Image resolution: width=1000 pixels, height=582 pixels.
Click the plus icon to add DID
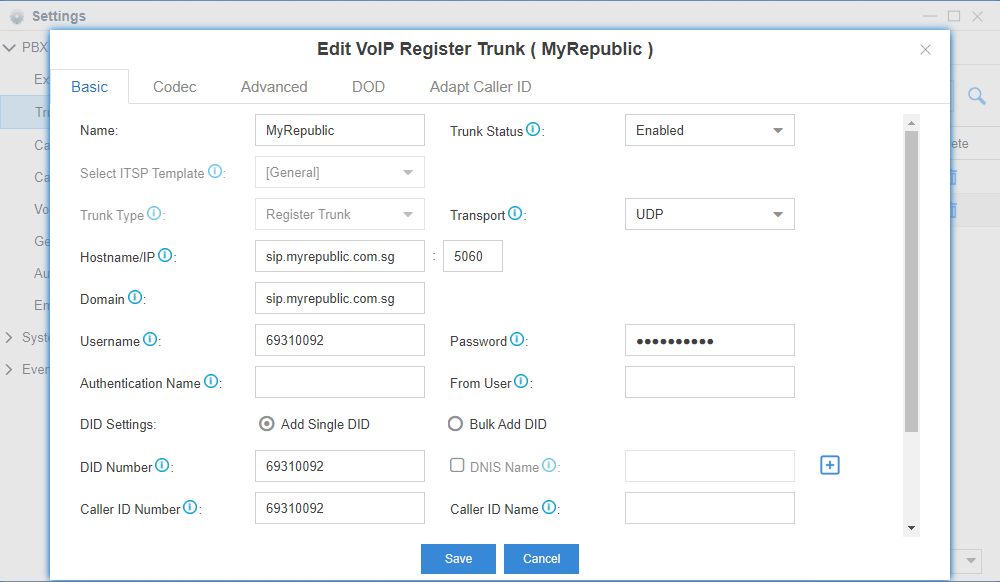[829, 465]
